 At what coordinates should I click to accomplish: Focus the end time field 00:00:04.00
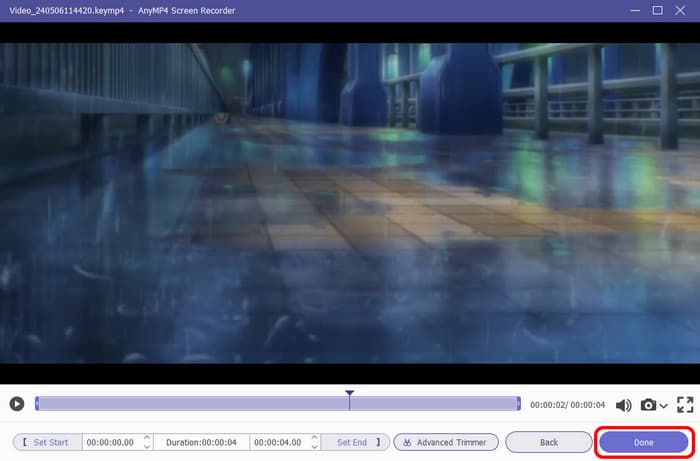pos(278,442)
